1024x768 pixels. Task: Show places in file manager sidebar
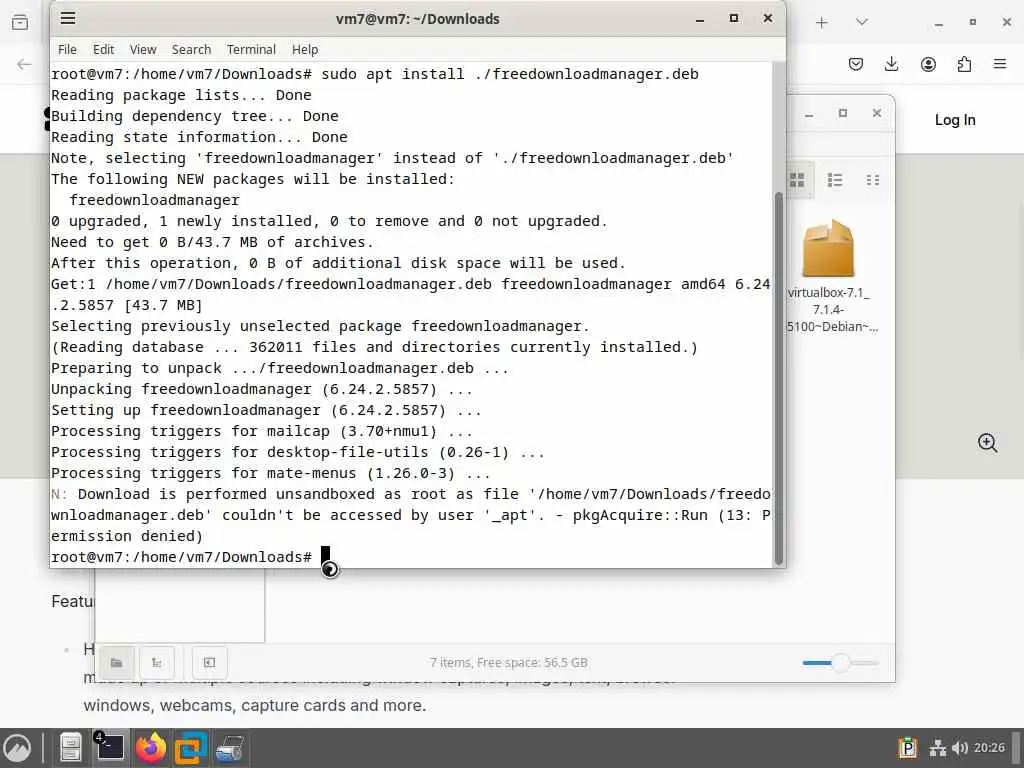coord(116,663)
